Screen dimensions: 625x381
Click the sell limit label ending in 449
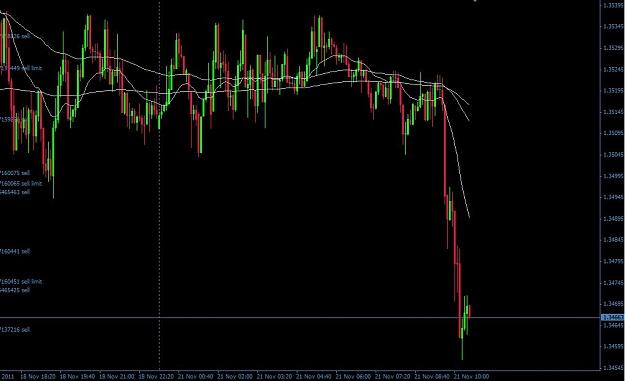[x=21, y=68]
